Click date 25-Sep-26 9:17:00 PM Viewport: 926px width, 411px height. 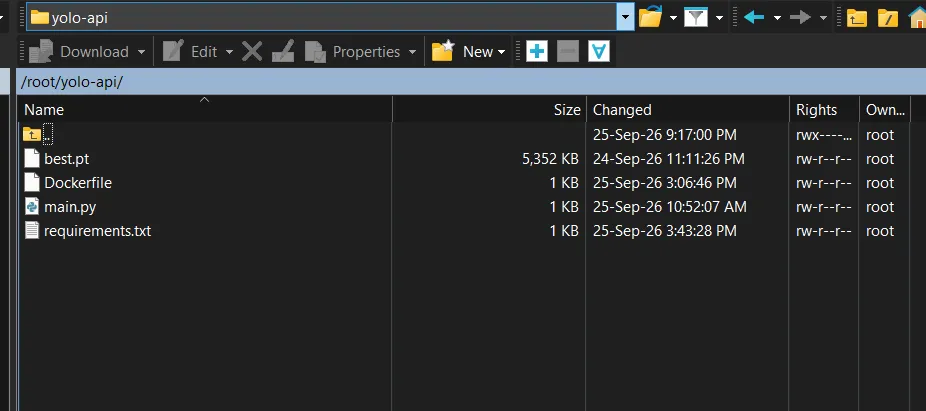pos(665,135)
